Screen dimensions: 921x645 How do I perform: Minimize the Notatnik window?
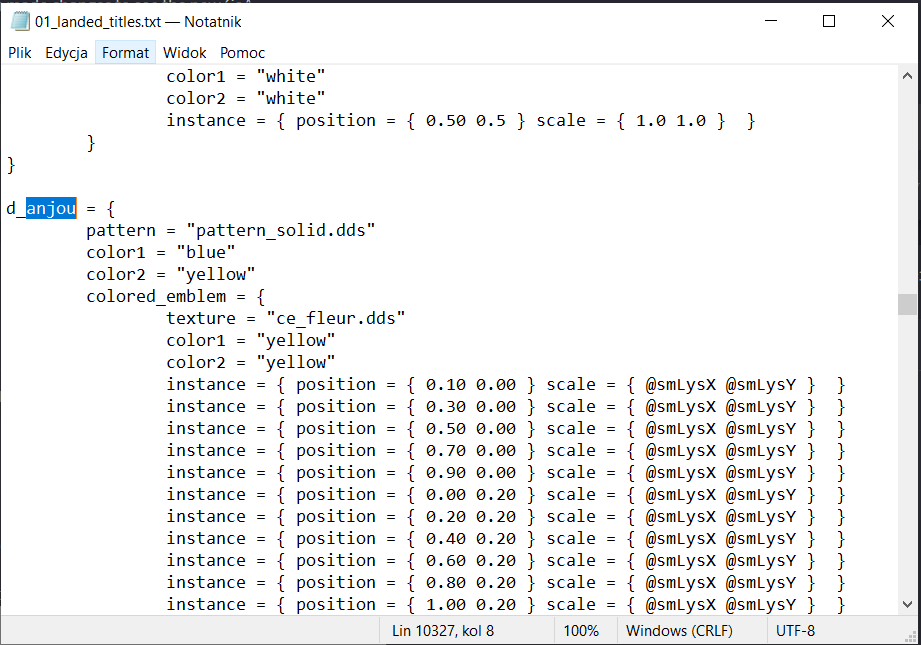771,21
